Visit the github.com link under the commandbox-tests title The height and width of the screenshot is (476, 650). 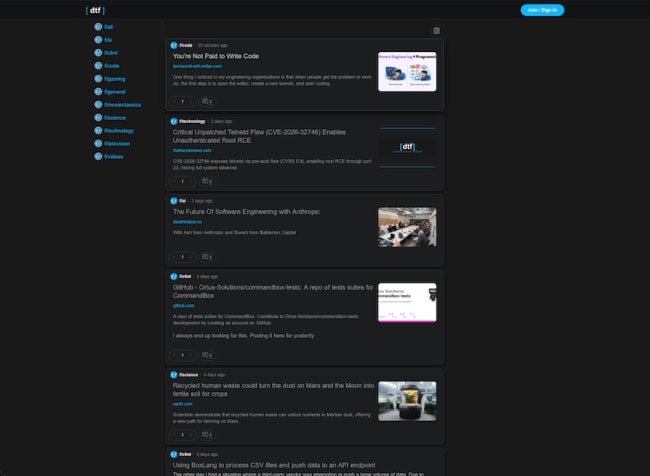(x=184, y=306)
